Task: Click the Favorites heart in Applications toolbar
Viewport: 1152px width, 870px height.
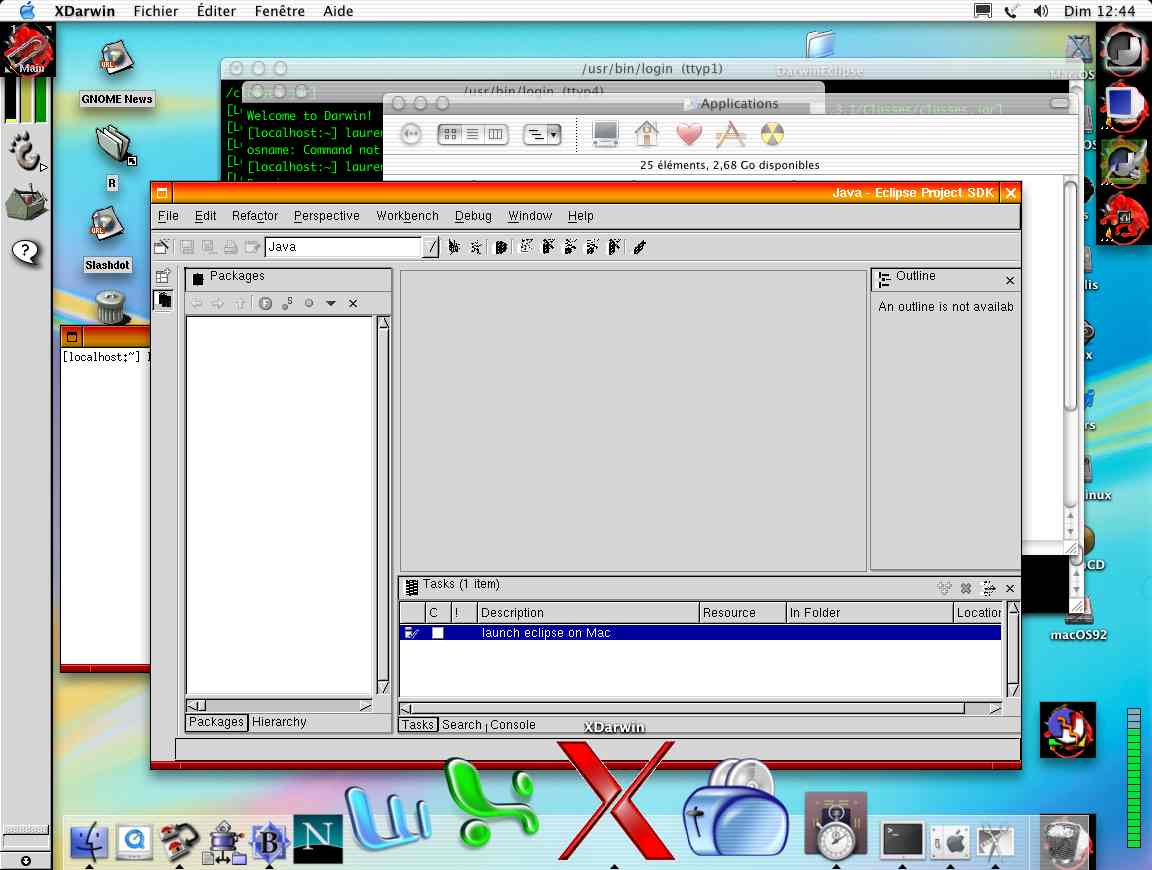Action: 689,134
